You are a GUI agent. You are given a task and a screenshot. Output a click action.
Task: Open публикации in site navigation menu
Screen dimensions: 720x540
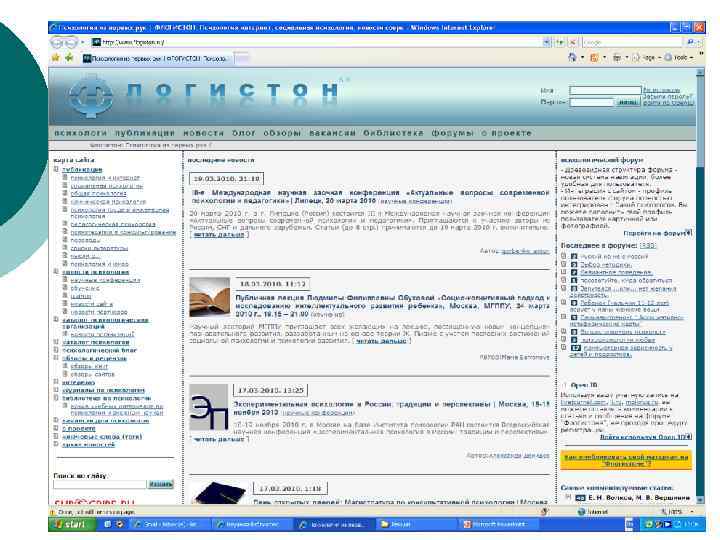[145, 133]
